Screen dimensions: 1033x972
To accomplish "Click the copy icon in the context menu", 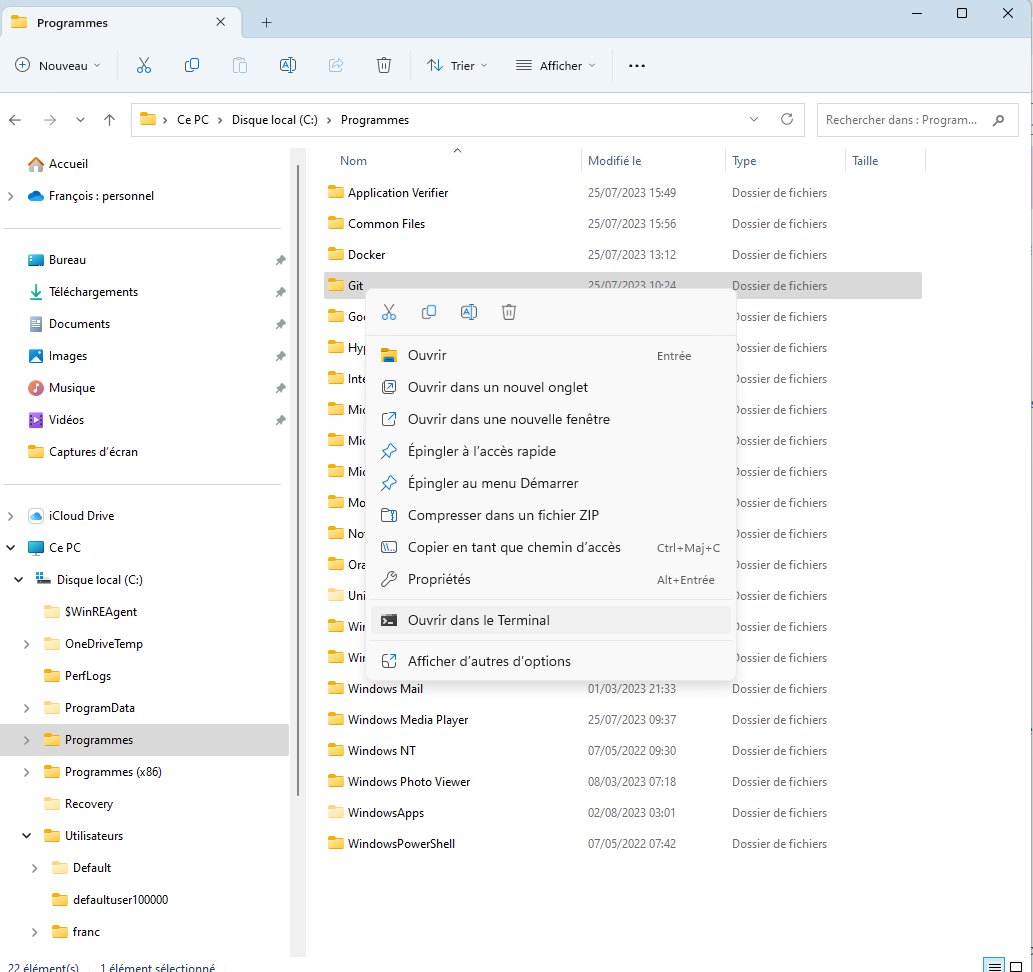I will (429, 312).
